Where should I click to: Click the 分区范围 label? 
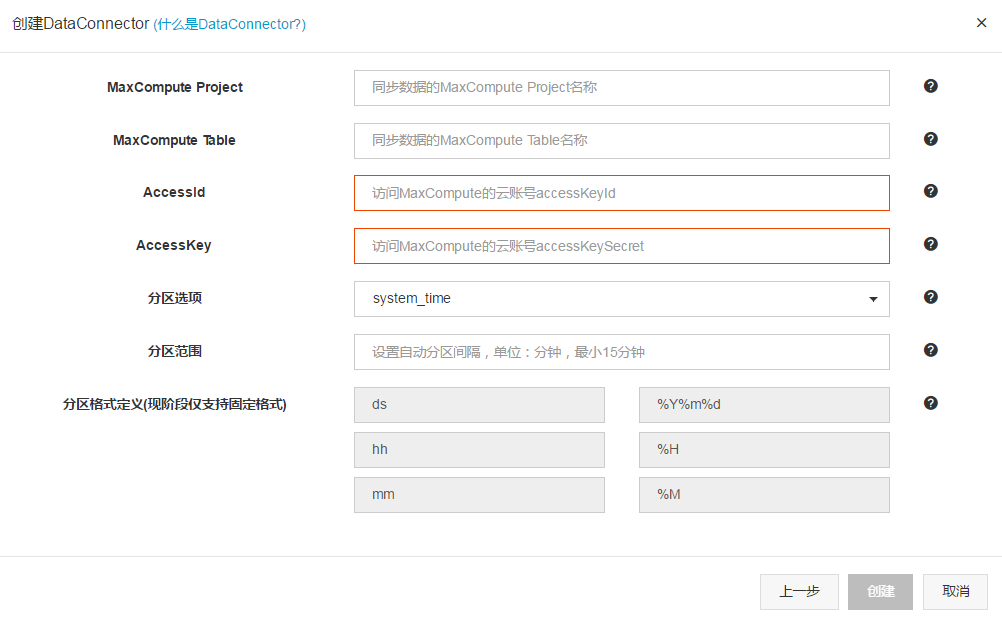174,351
